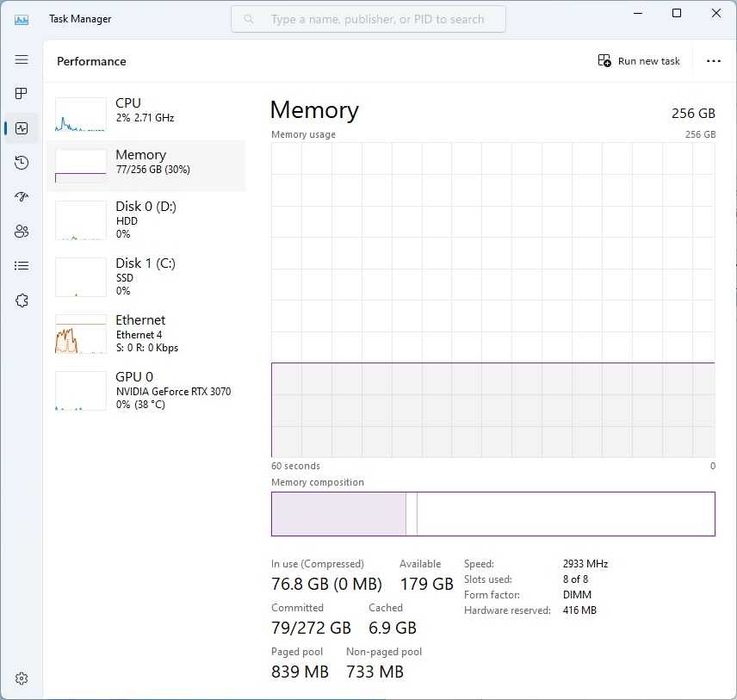
Task: Click the 256 GB total memory label
Action: (693, 113)
